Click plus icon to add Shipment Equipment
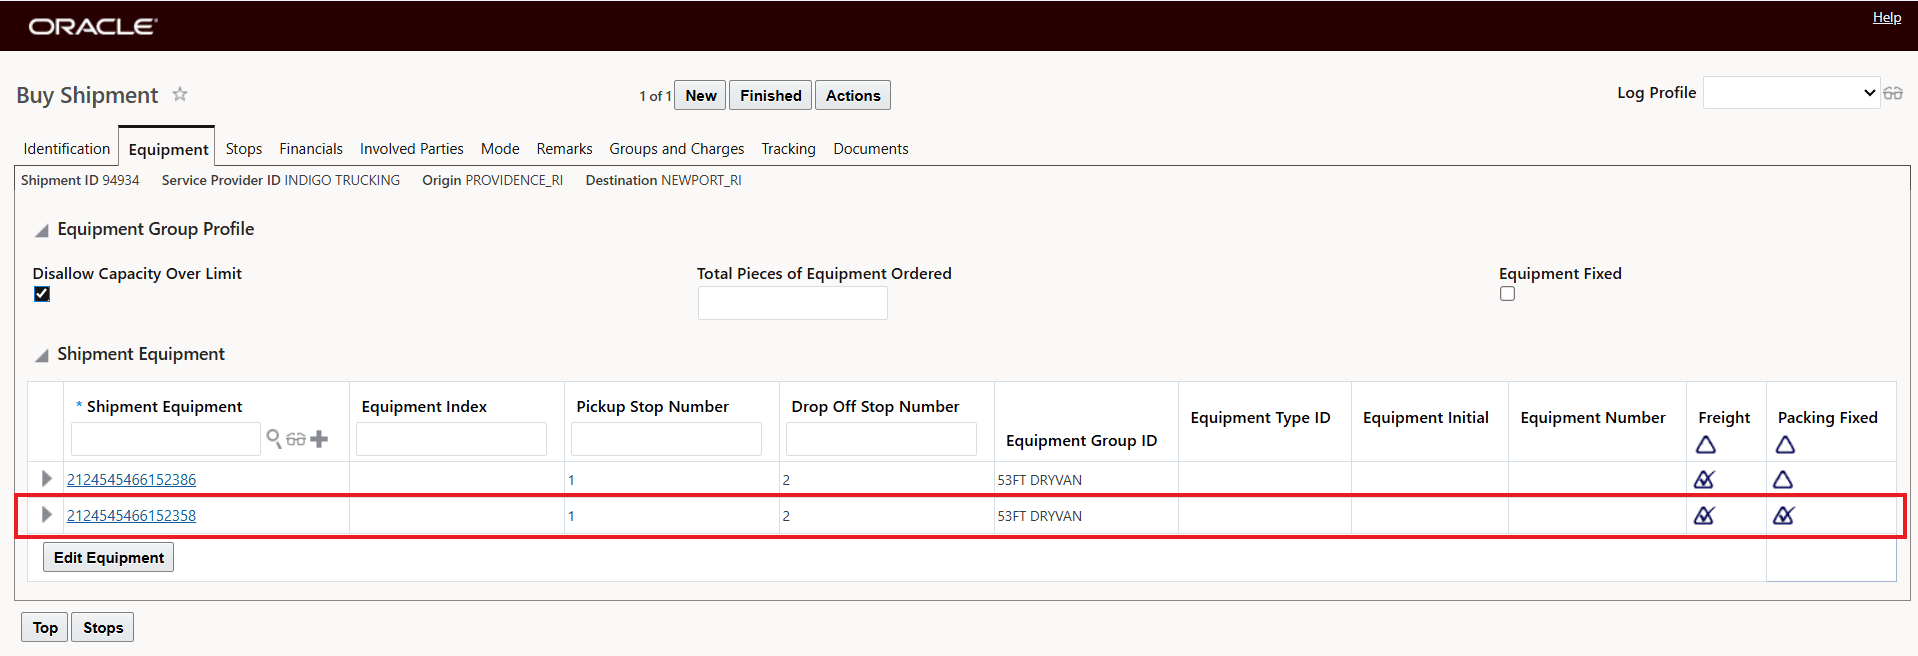The height and width of the screenshot is (656, 1918). pyautogui.click(x=319, y=439)
